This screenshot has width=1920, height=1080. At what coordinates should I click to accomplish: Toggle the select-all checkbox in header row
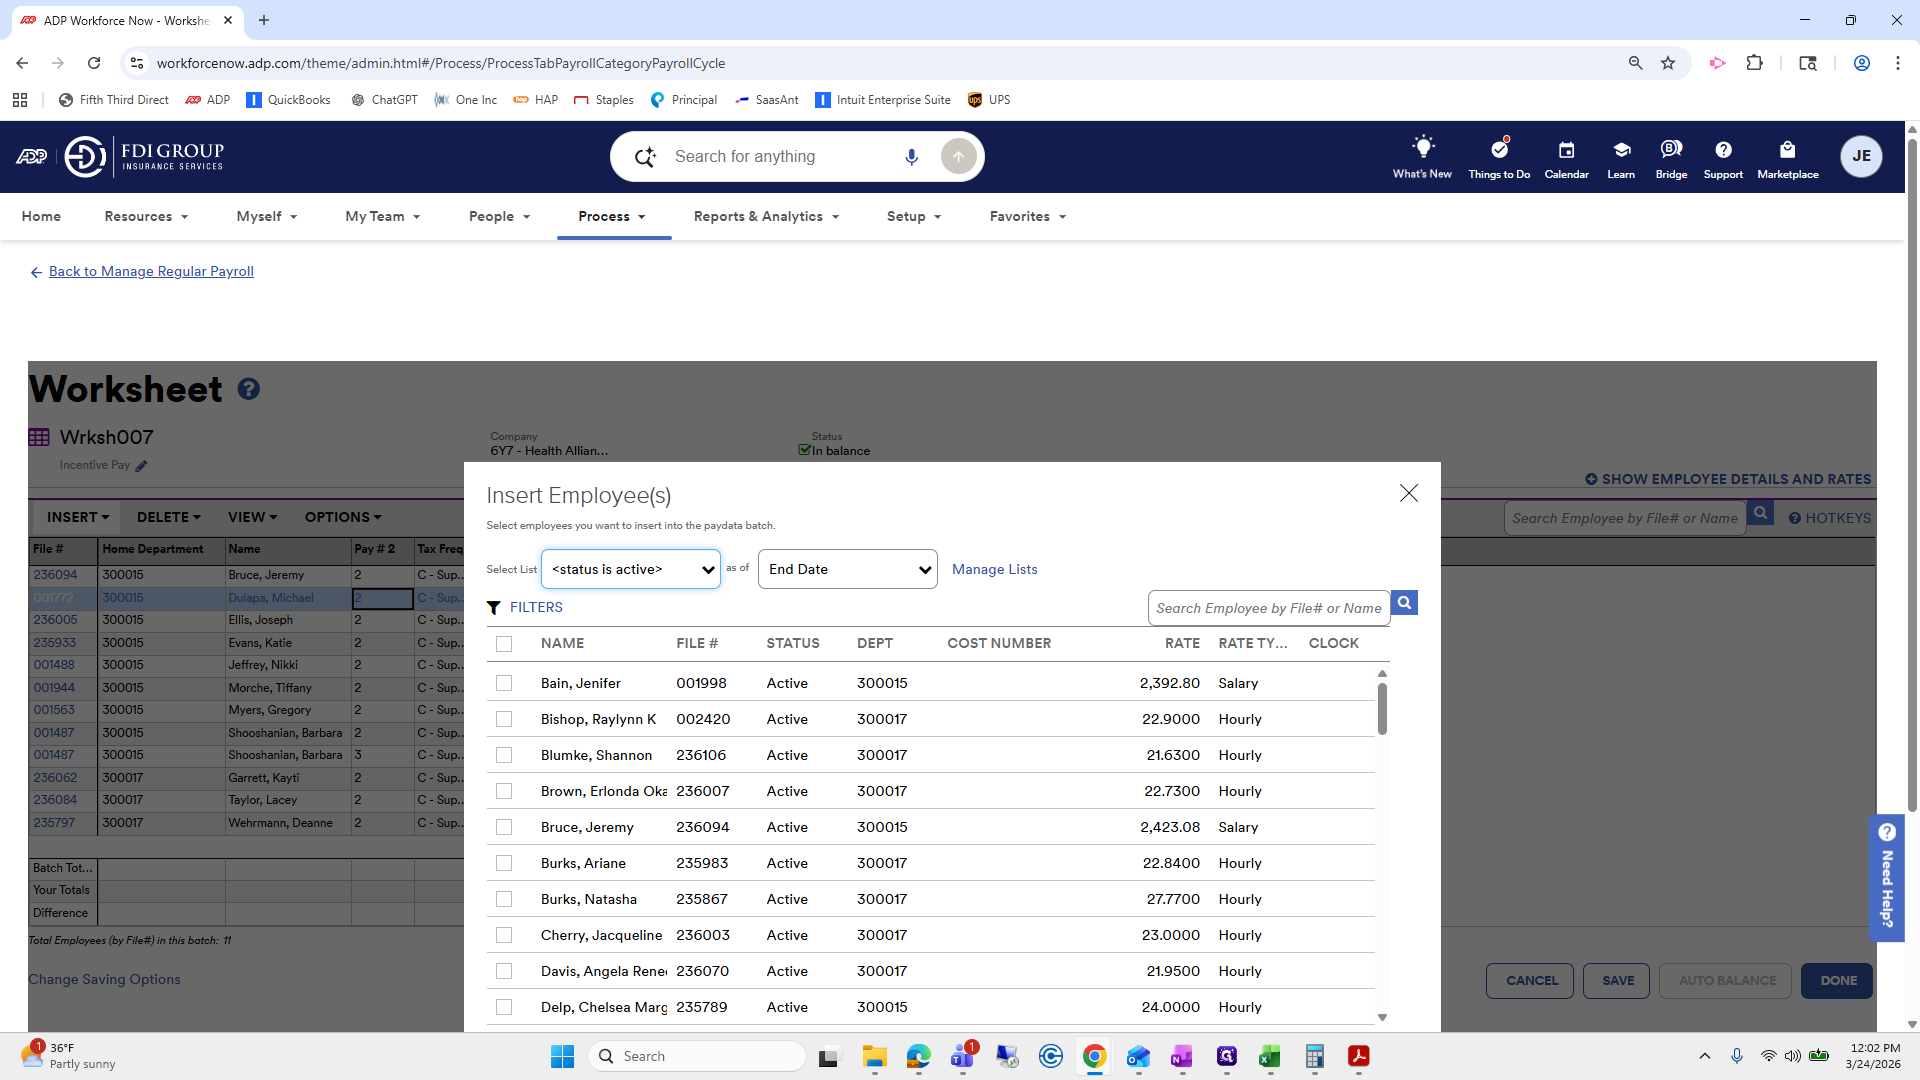point(504,644)
